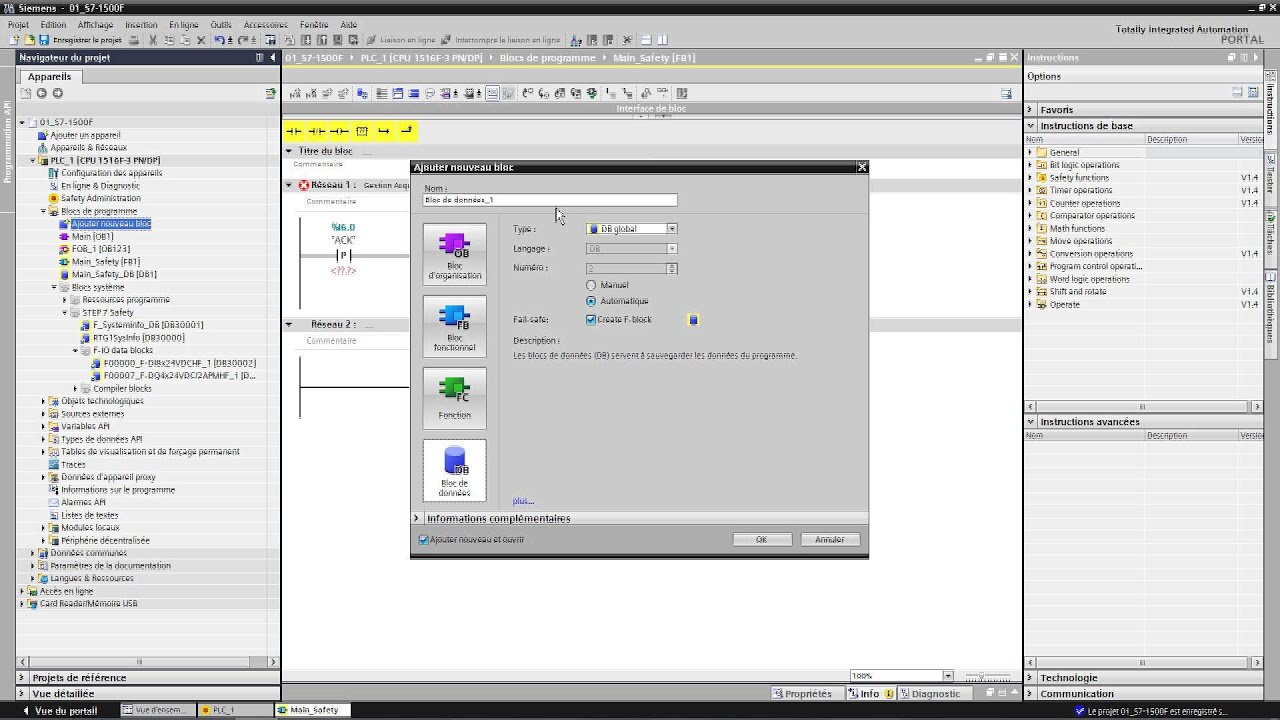Insert an open branch from favorites

click(384, 131)
